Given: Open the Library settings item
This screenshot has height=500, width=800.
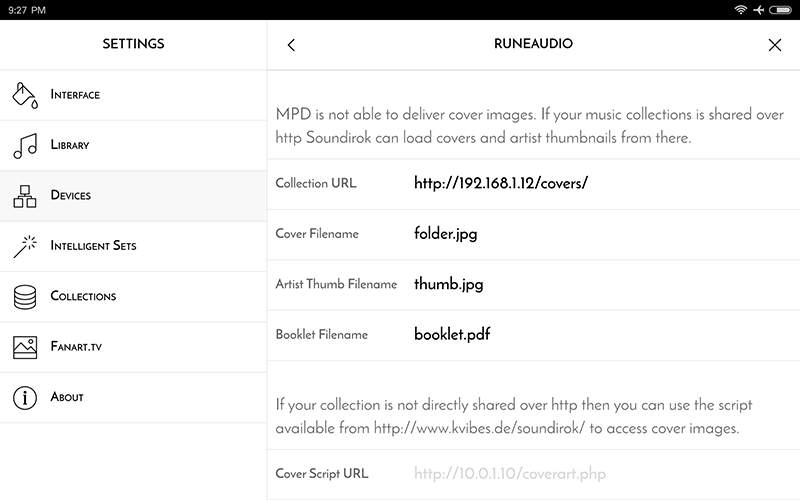Looking at the screenshot, I should (x=133, y=145).
